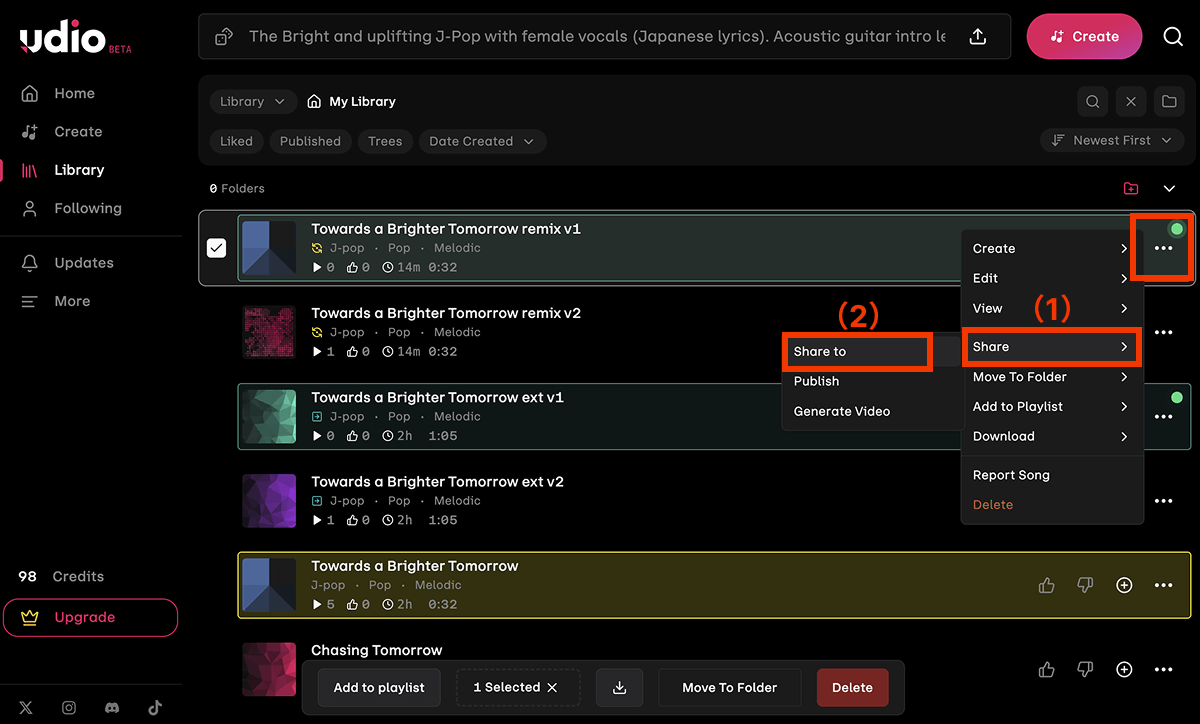Click the folder view icon in library toolbar
Image resolution: width=1200 pixels, height=724 pixels.
pos(1168,101)
